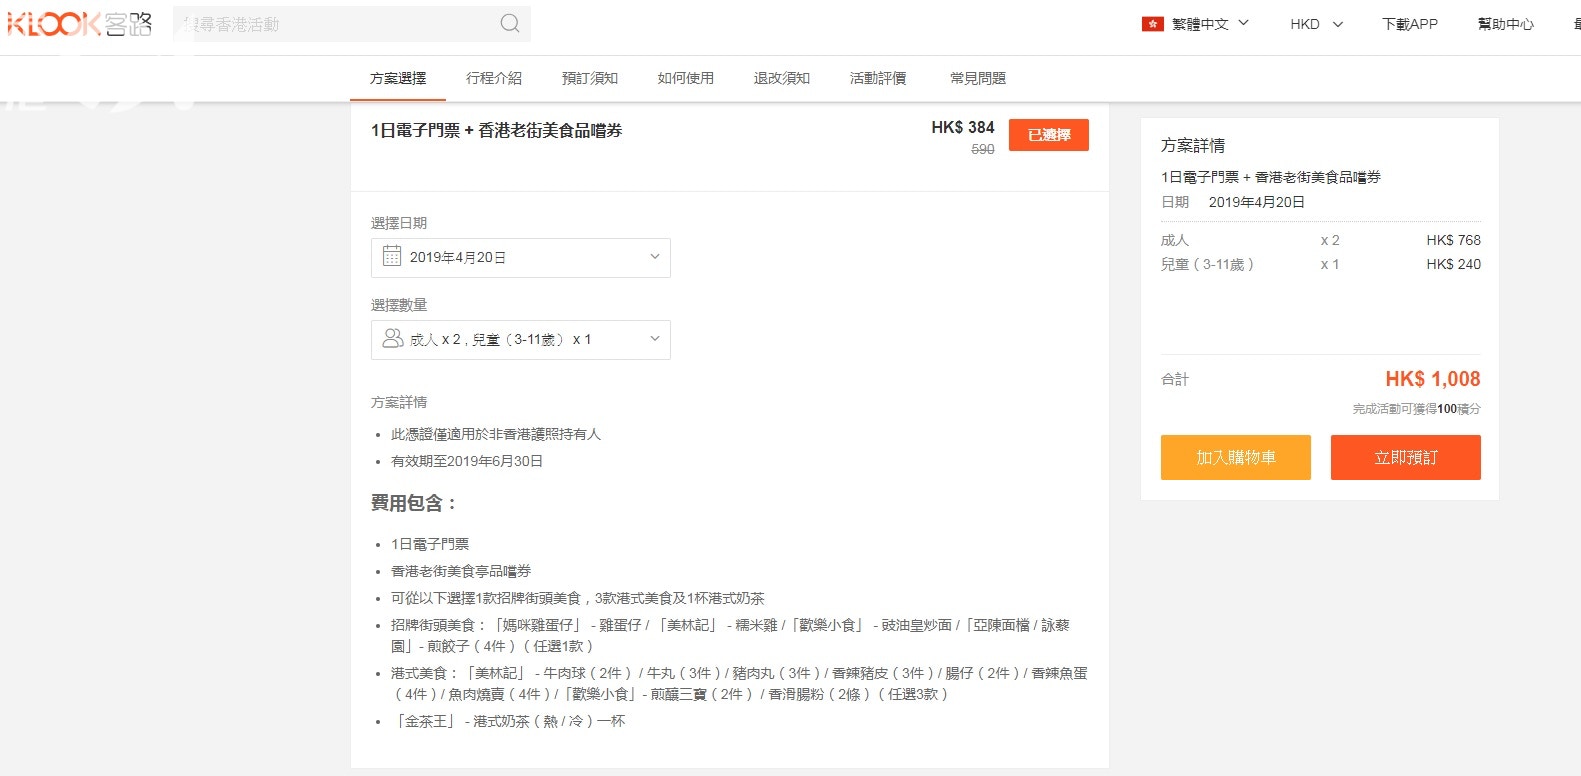This screenshot has height=776, width=1581.
Task: Click the Klook logo
Action: point(80,24)
